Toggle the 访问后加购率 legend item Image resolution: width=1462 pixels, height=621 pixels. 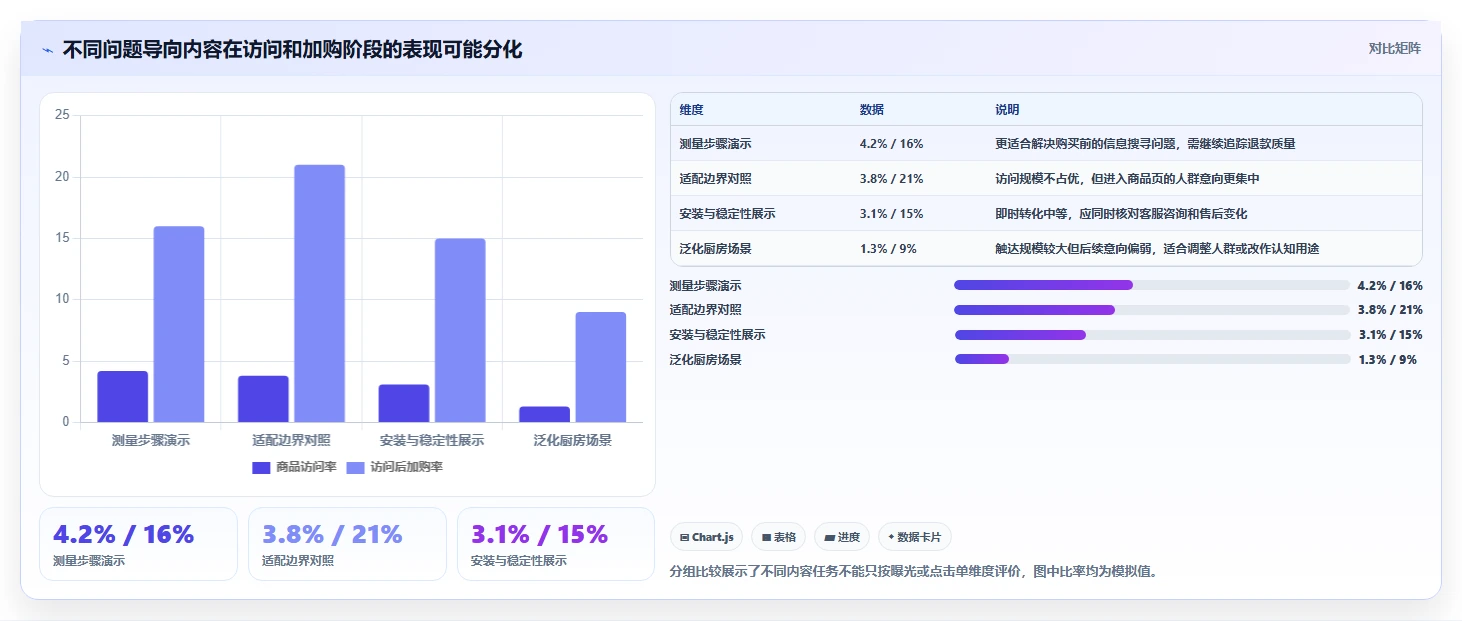394,467
